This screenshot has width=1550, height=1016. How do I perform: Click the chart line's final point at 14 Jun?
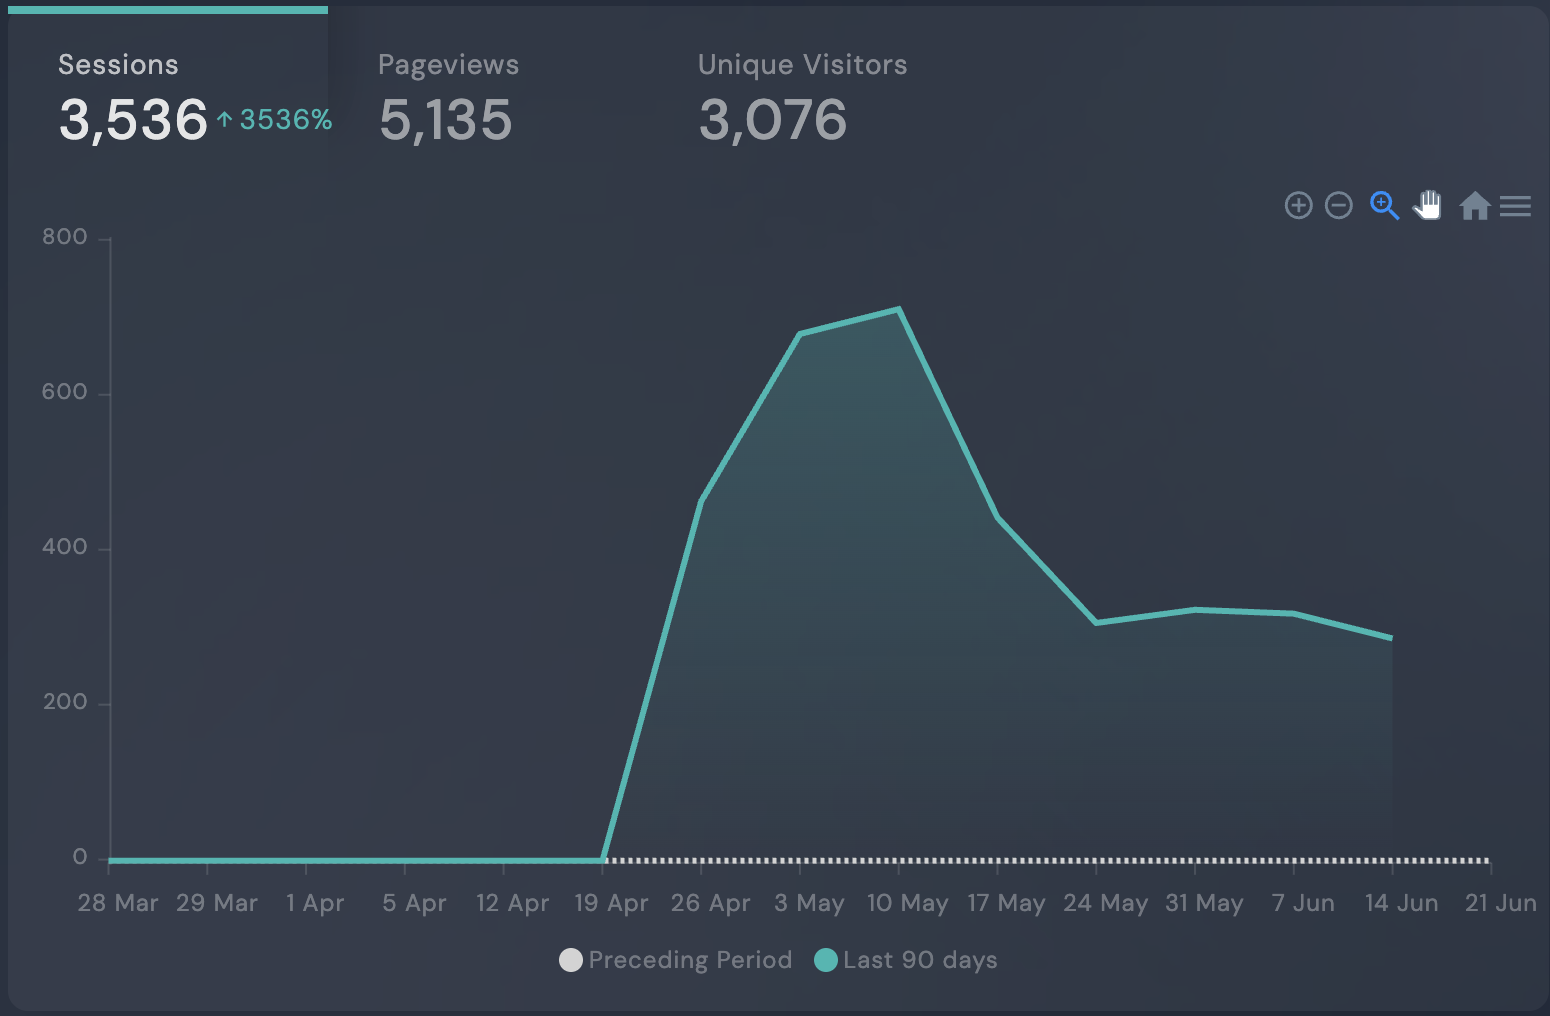coord(1391,638)
